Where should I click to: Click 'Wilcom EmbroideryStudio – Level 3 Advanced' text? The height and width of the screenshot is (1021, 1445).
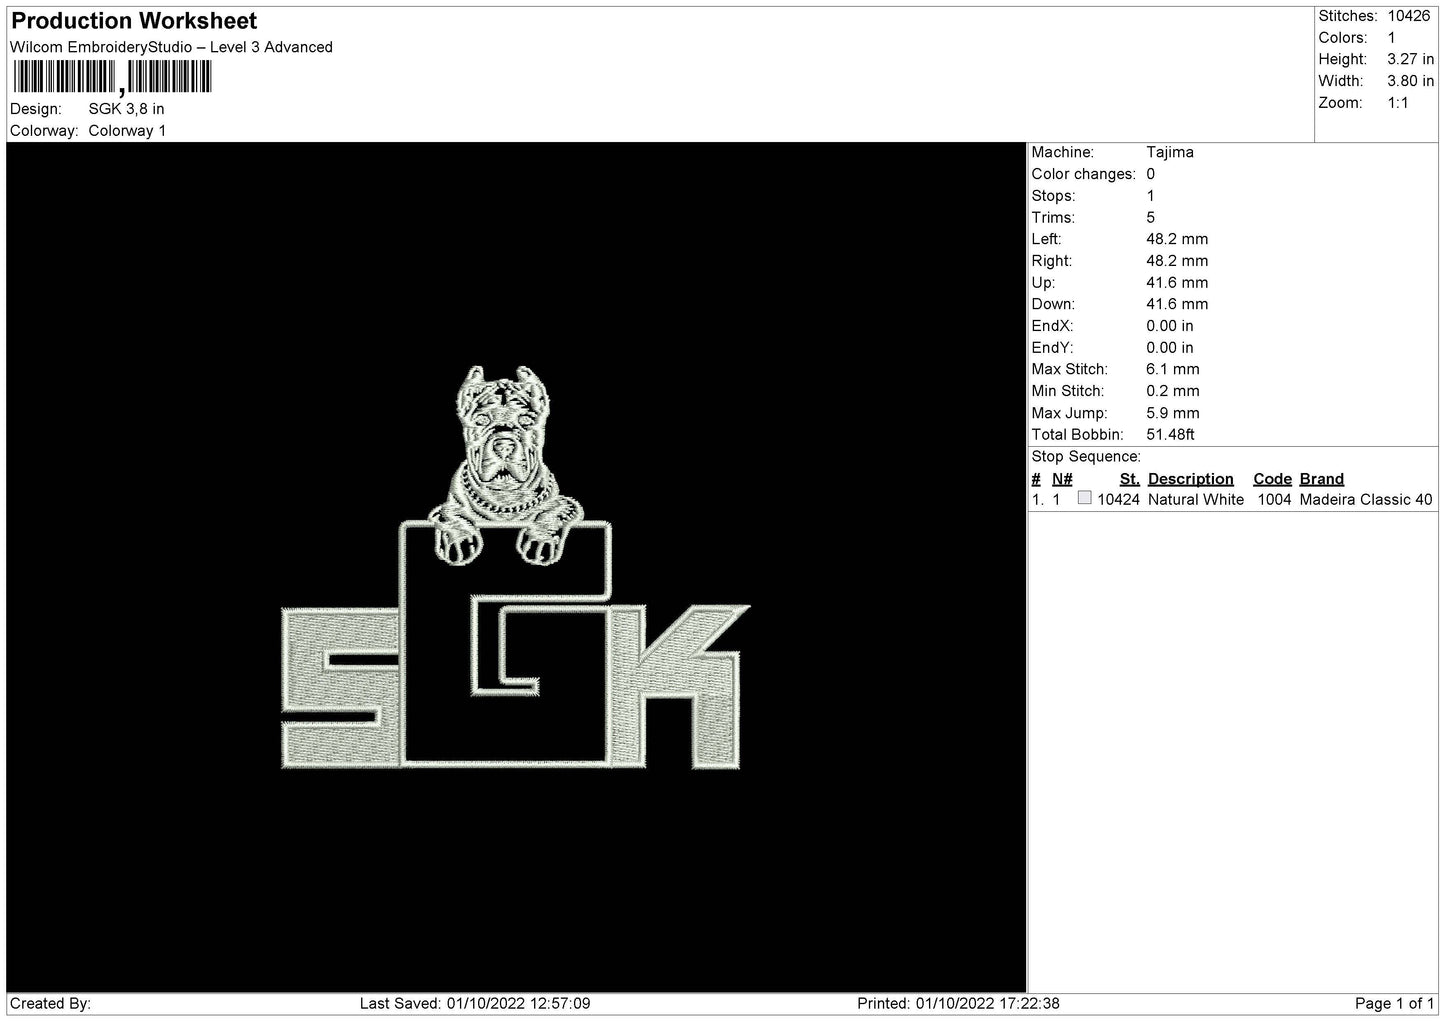coord(171,47)
